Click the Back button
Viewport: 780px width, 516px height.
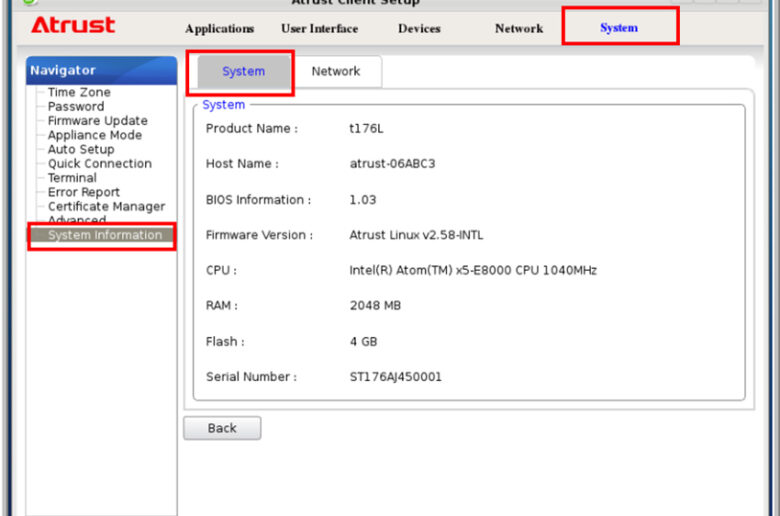(222, 428)
